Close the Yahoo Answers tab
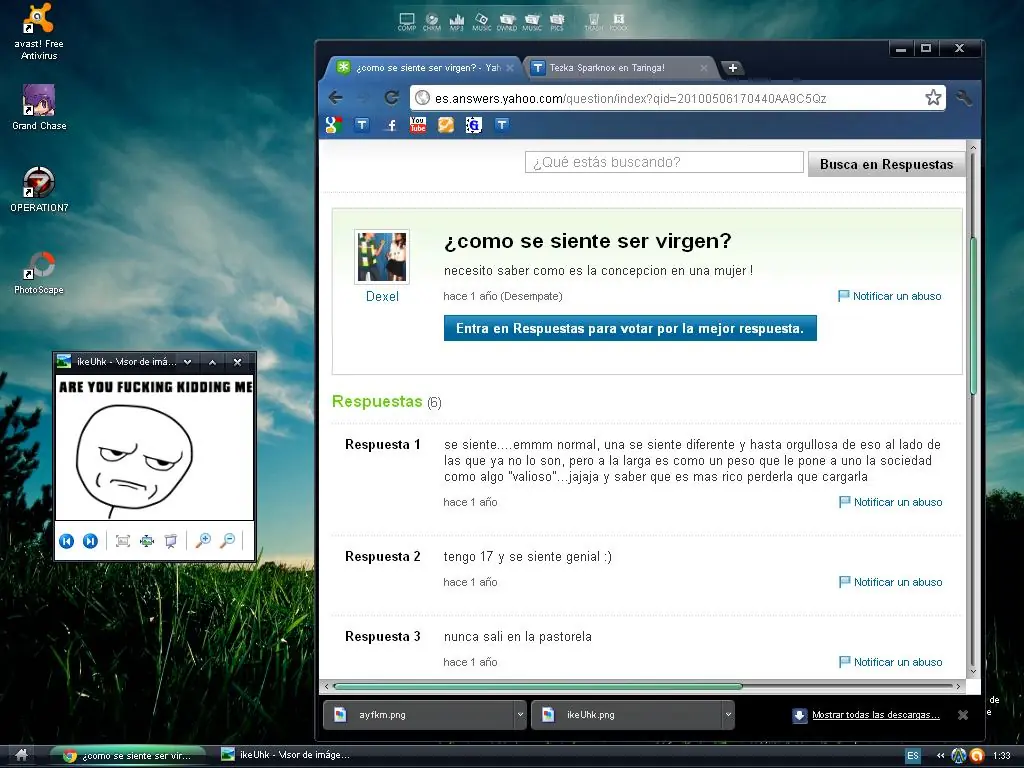 coord(510,68)
